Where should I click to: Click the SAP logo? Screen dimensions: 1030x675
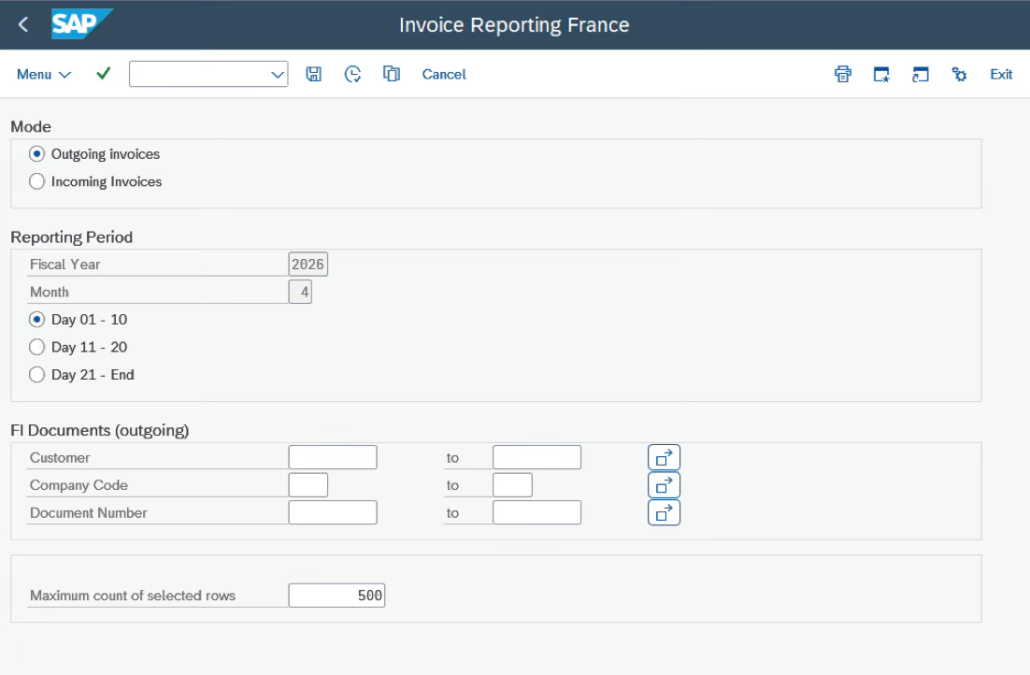(x=81, y=24)
